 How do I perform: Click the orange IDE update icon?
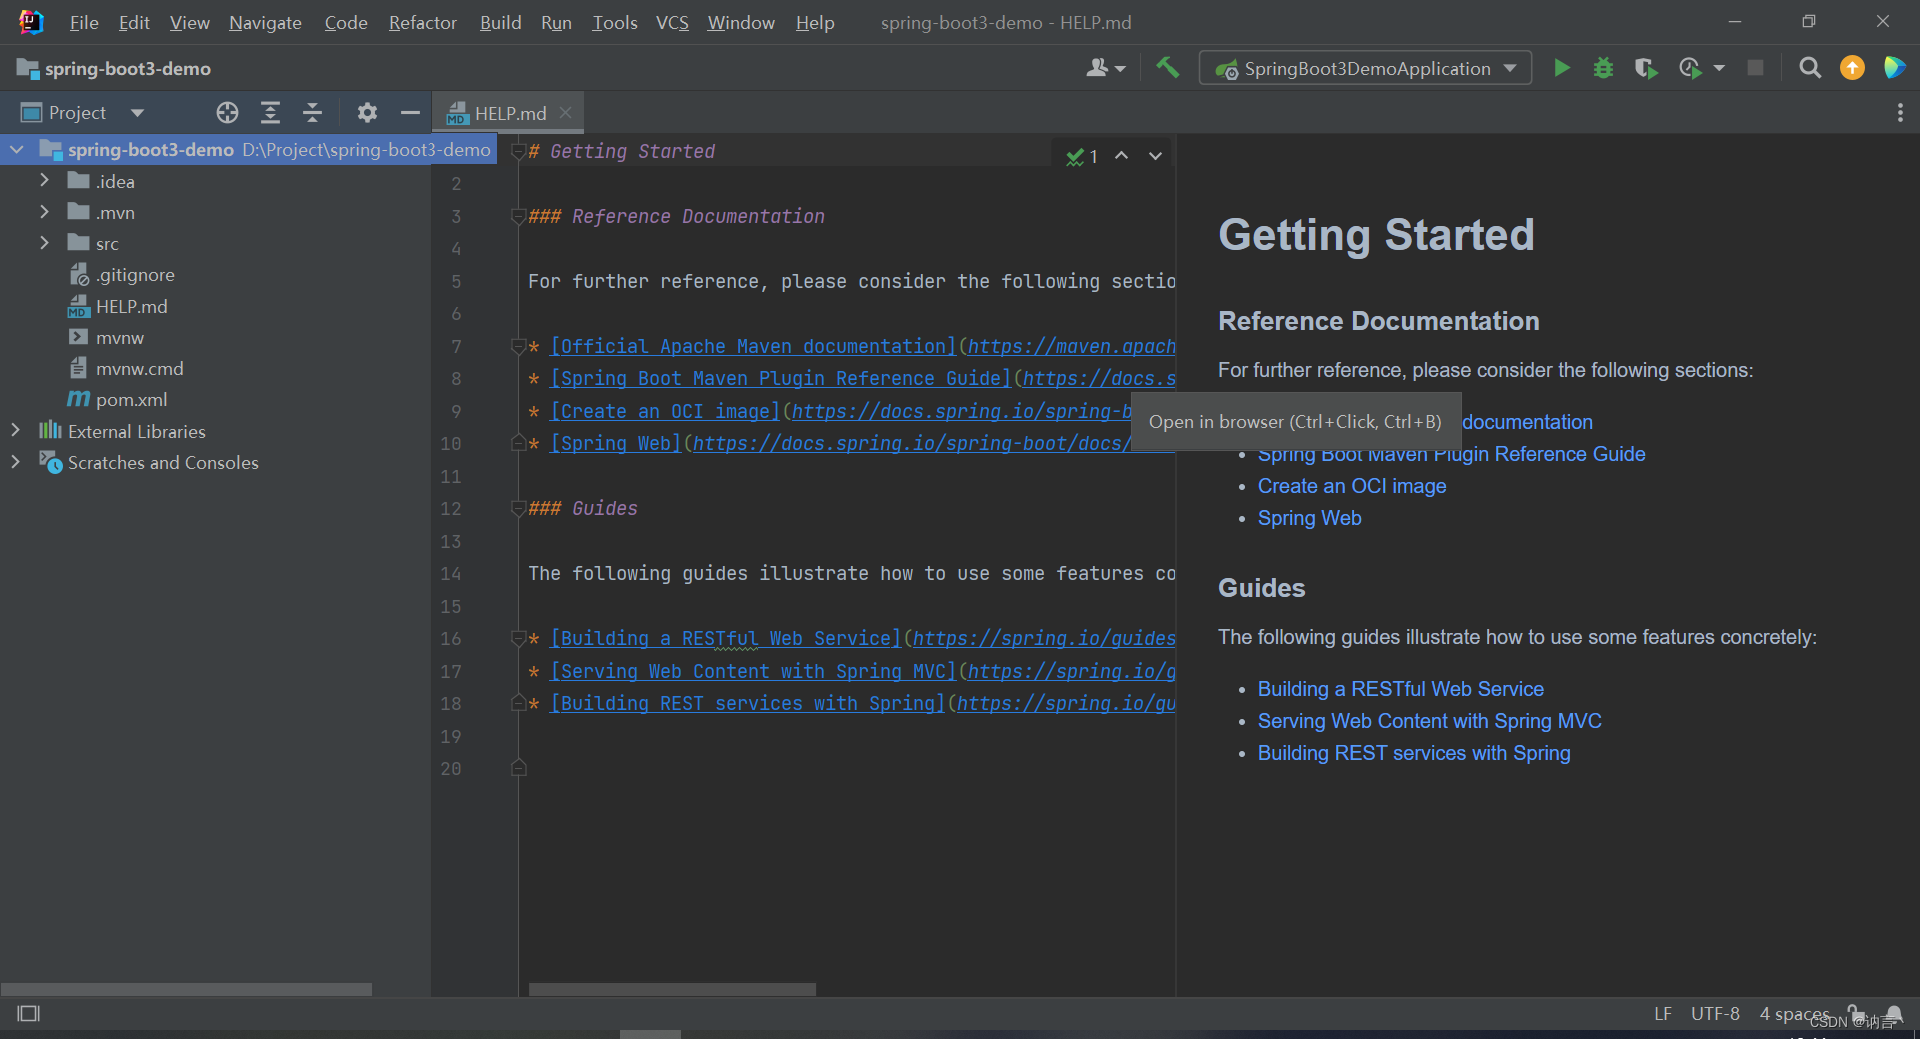pyautogui.click(x=1852, y=68)
